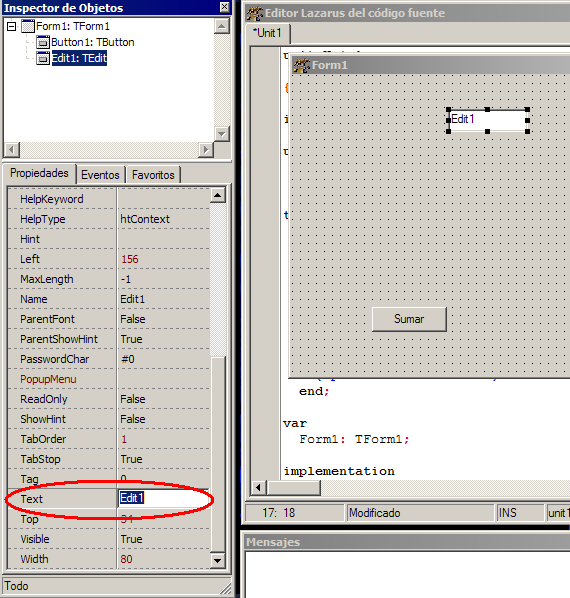
Task: Click the Lazarus icon in source editor title
Action: click(x=254, y=13)
